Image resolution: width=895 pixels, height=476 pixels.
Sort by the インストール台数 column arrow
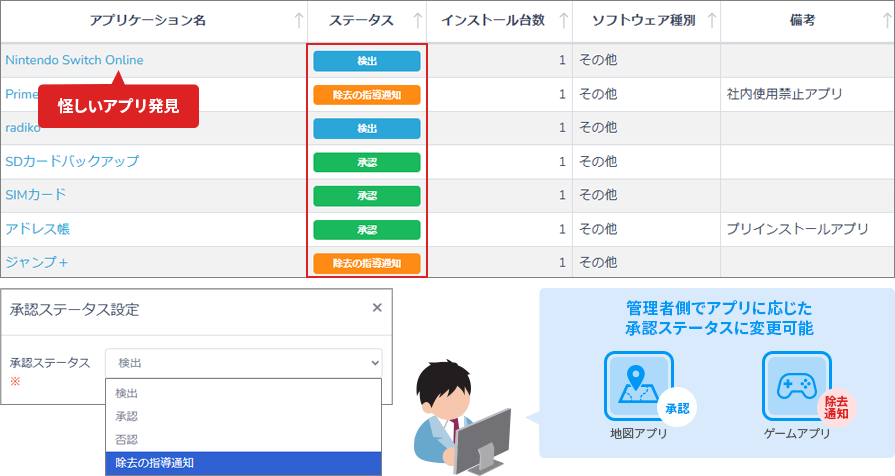point(564,21)
